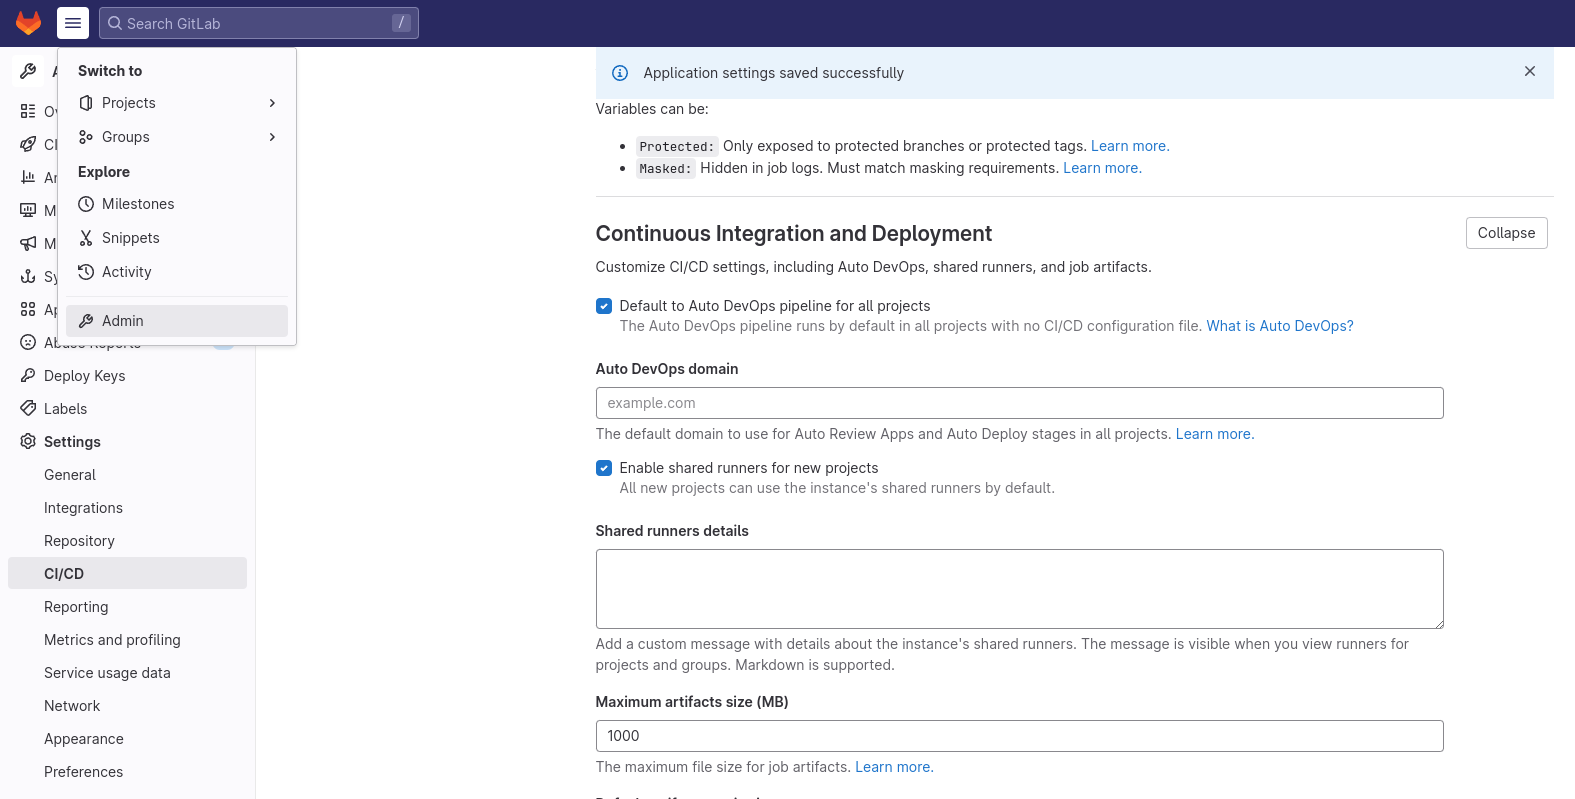
Task: Dismiss the settings saved success alert
Action: click(1529, 72)
